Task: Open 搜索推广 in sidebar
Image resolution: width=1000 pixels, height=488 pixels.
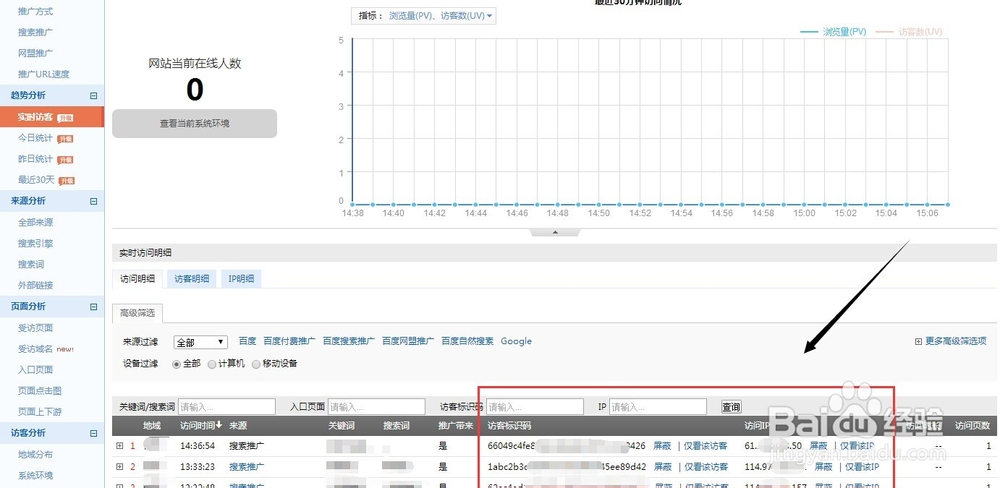Action: (x=35, y=32)
